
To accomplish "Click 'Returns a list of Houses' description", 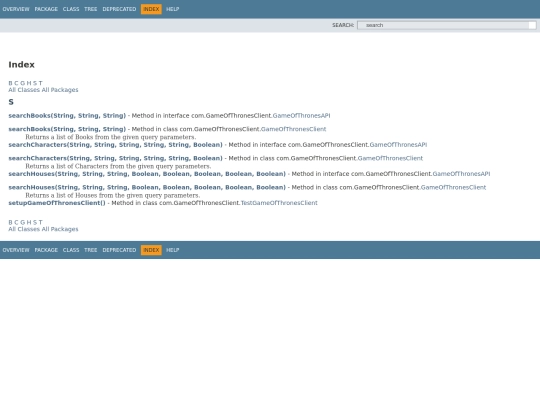I will pyautogui.click(x=113, y=195).
